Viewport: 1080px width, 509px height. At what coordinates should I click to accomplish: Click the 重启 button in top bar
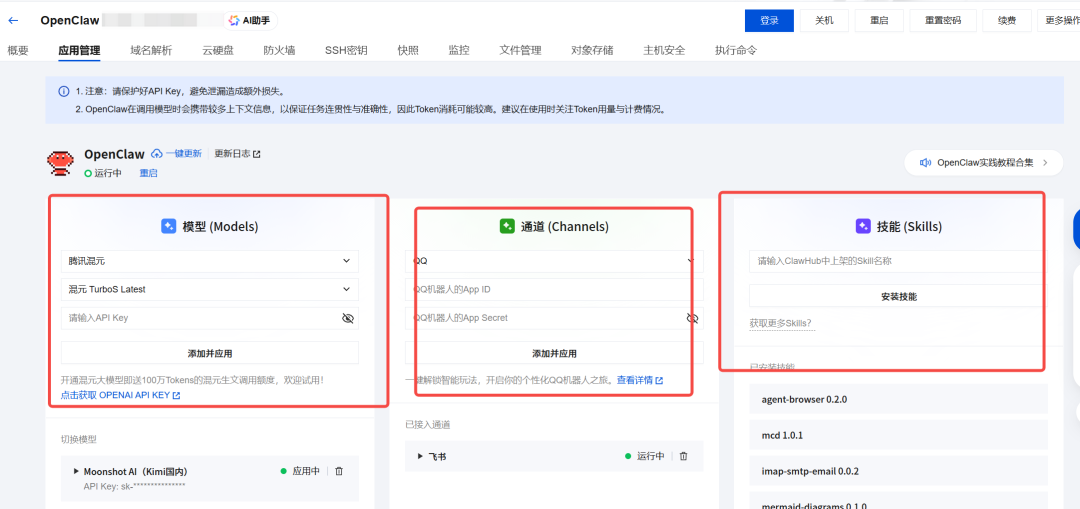[879, 21]
